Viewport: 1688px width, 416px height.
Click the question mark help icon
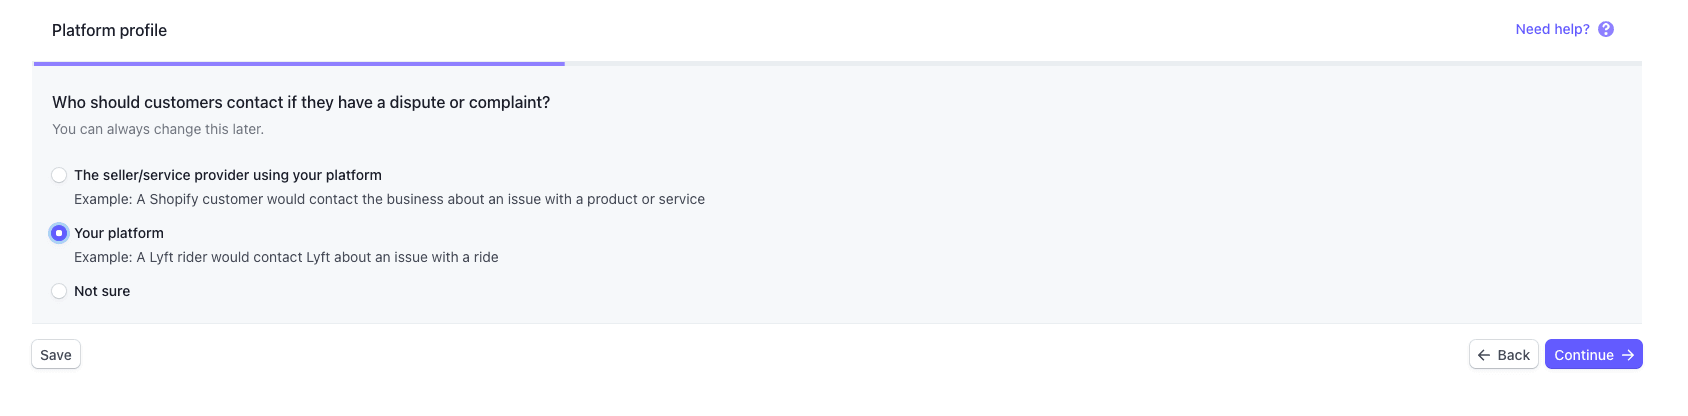tap(1606, 29)
